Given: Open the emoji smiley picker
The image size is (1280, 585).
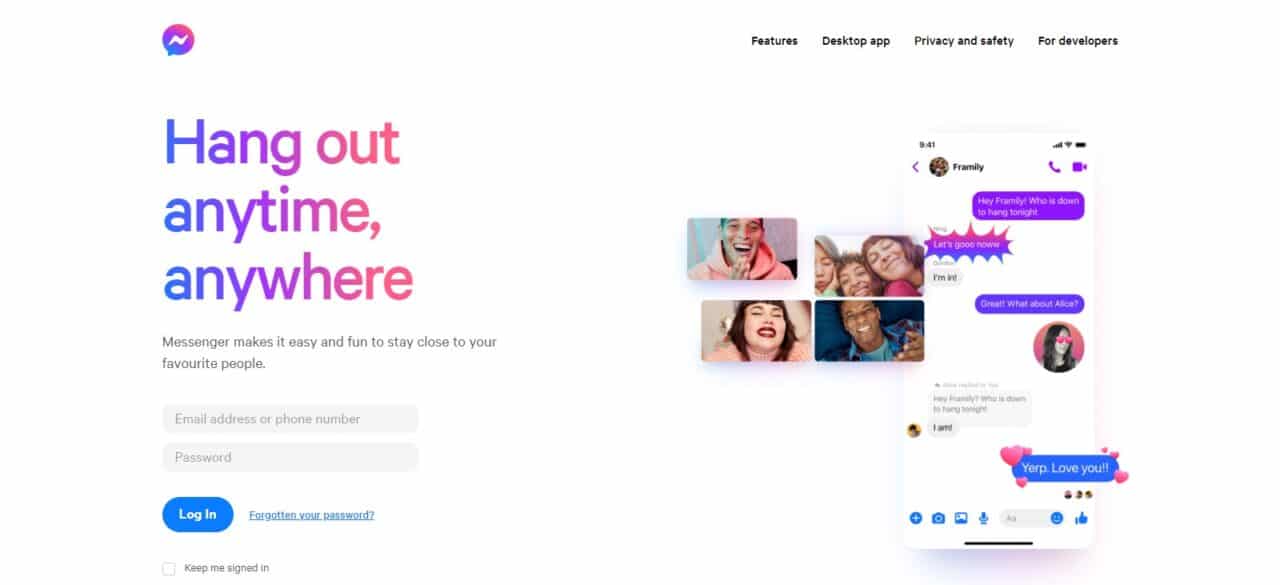Looking at the screenshot, I should [1057, 518].
